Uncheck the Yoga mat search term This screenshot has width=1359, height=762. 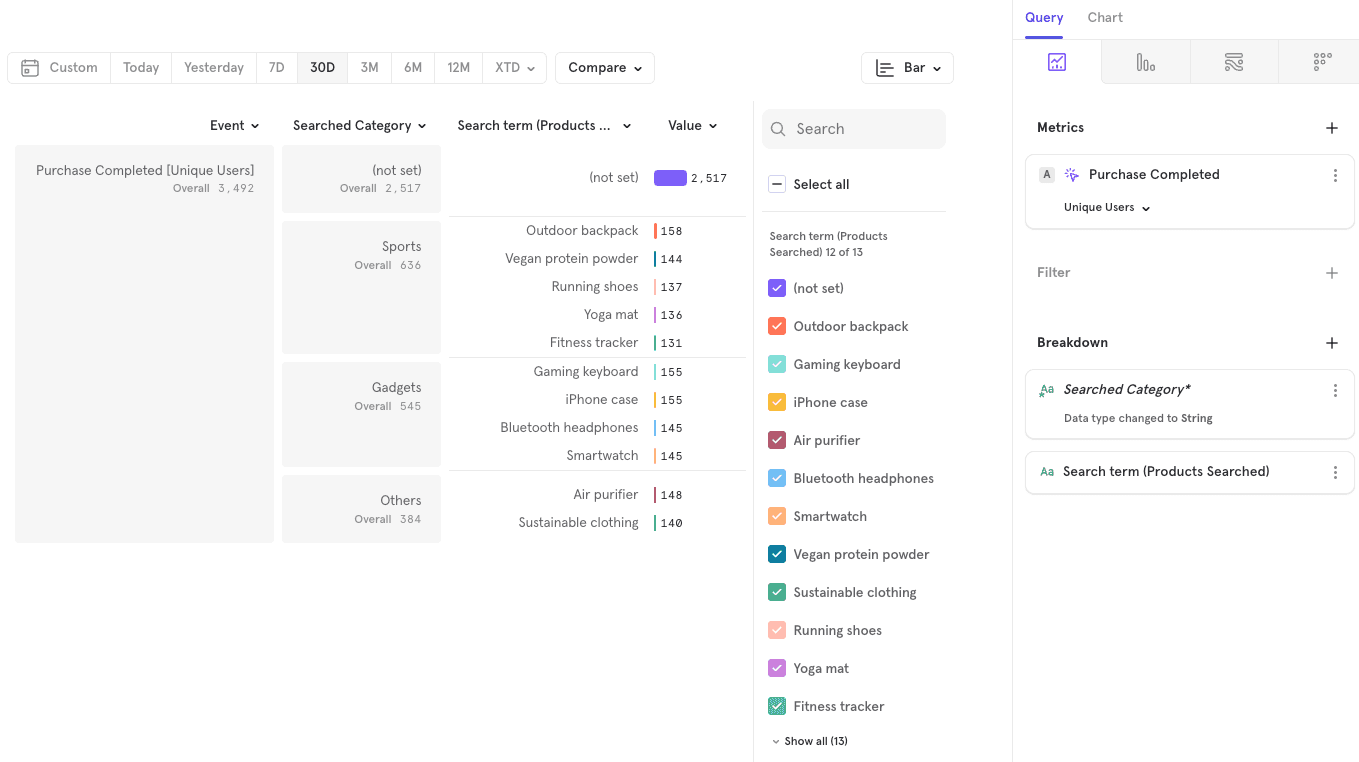(777, 668)
